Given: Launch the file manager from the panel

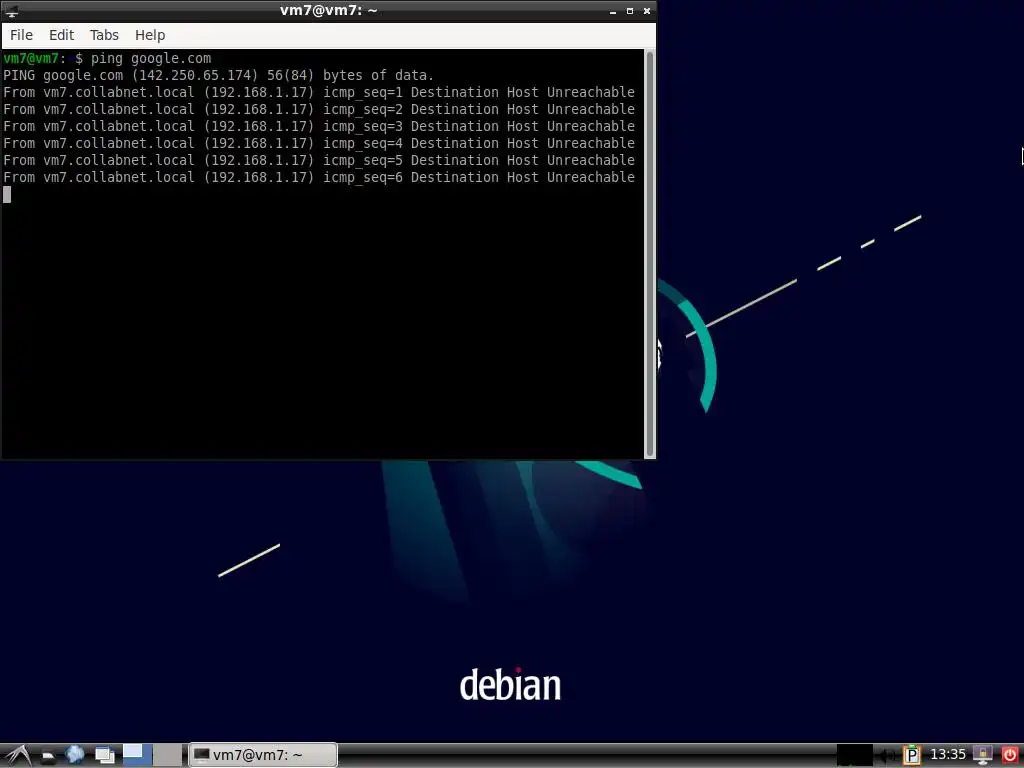Looking at the screenshot, I should coord(48,756).
